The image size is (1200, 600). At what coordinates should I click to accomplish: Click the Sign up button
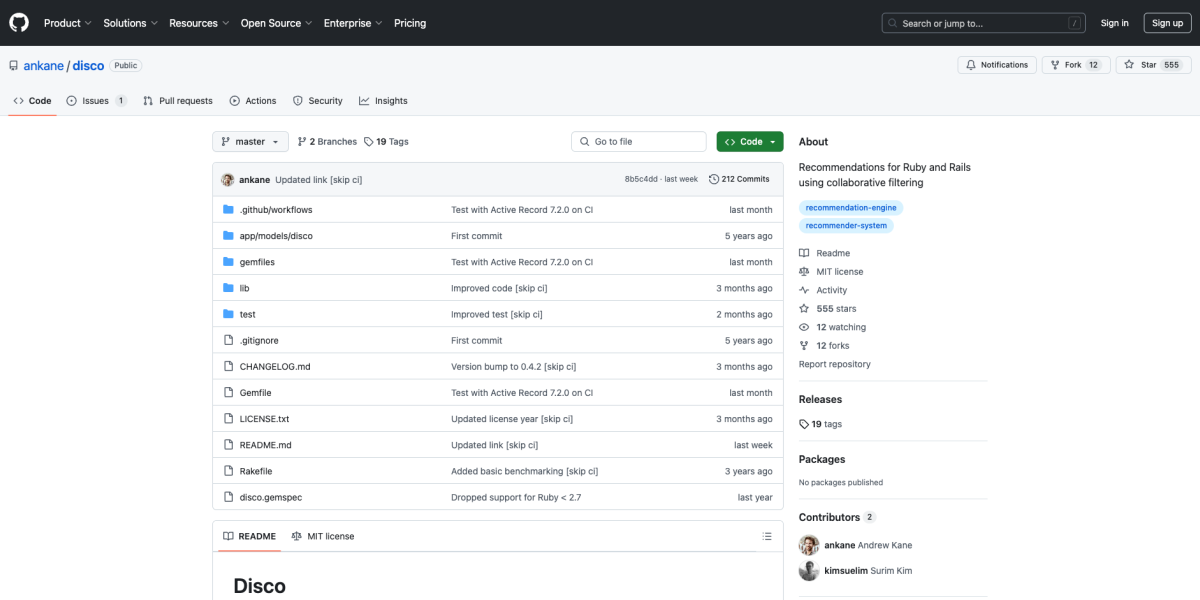(1167, 23)
